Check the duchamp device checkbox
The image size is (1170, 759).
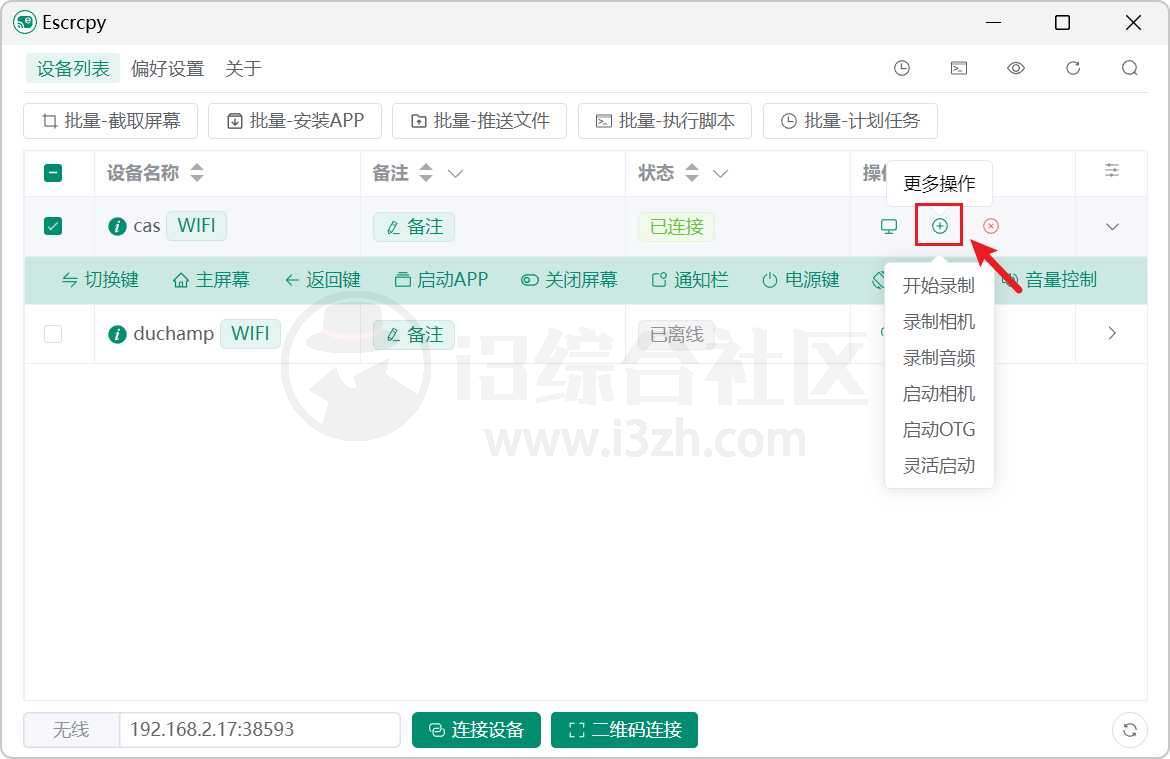pos(53,334)
